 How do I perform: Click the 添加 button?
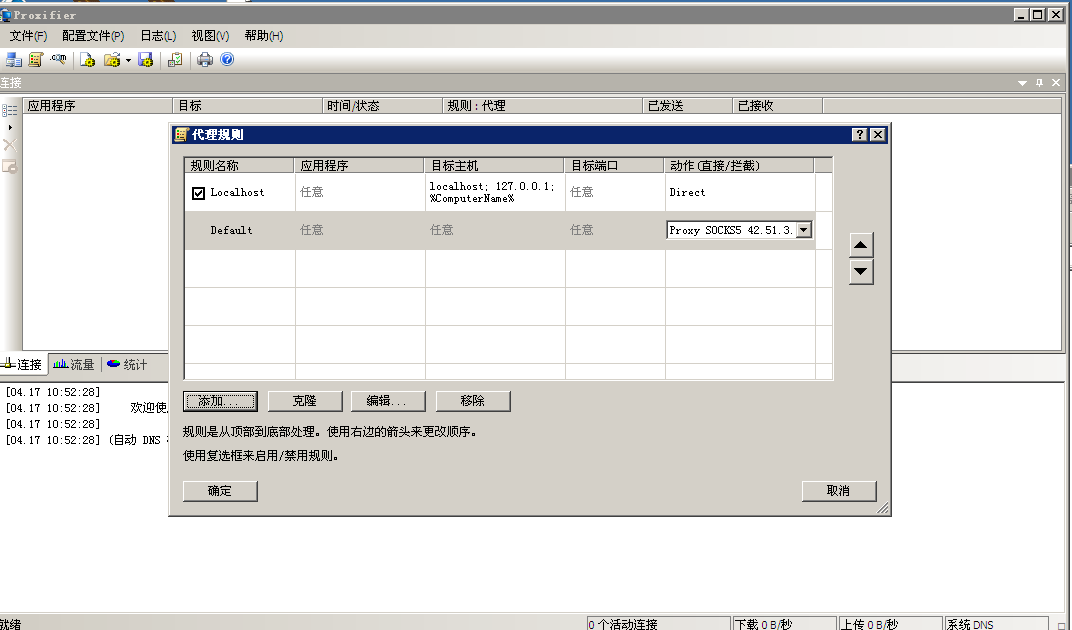220,401
